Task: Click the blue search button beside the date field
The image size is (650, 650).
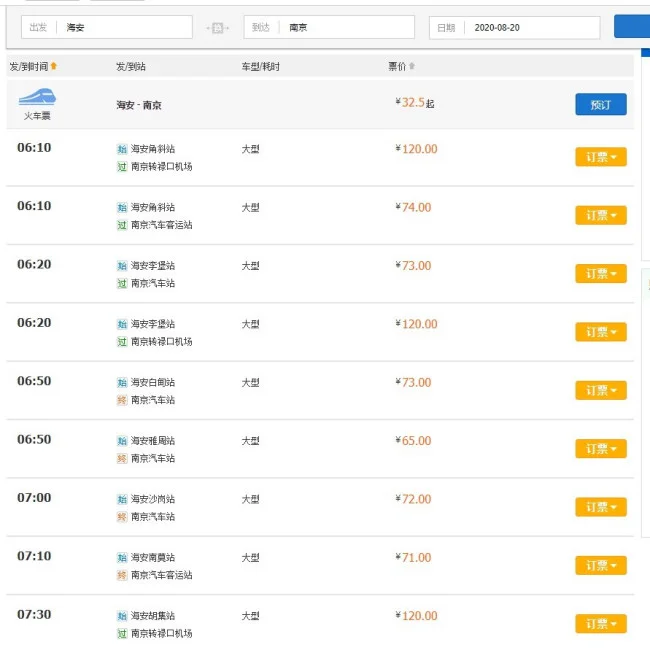Action: pos(632,26)
